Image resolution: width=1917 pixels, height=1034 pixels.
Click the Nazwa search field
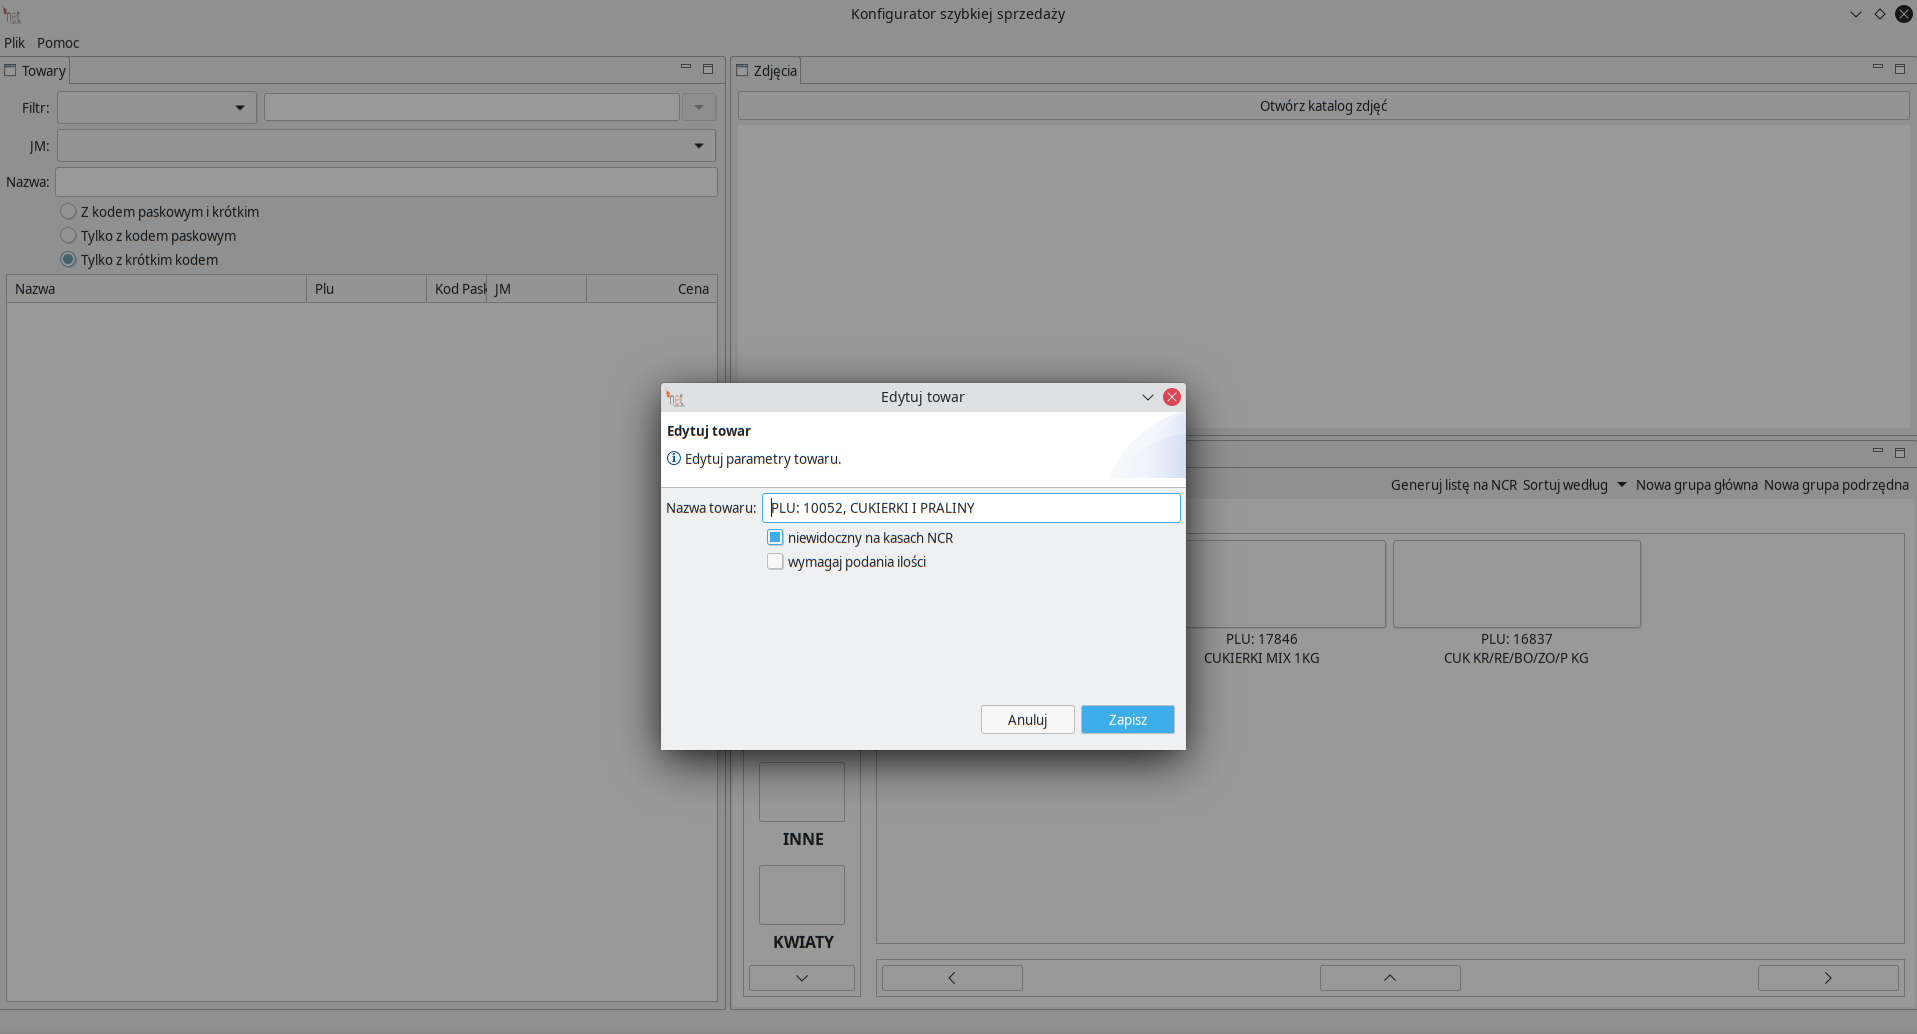tap(386, 182)
